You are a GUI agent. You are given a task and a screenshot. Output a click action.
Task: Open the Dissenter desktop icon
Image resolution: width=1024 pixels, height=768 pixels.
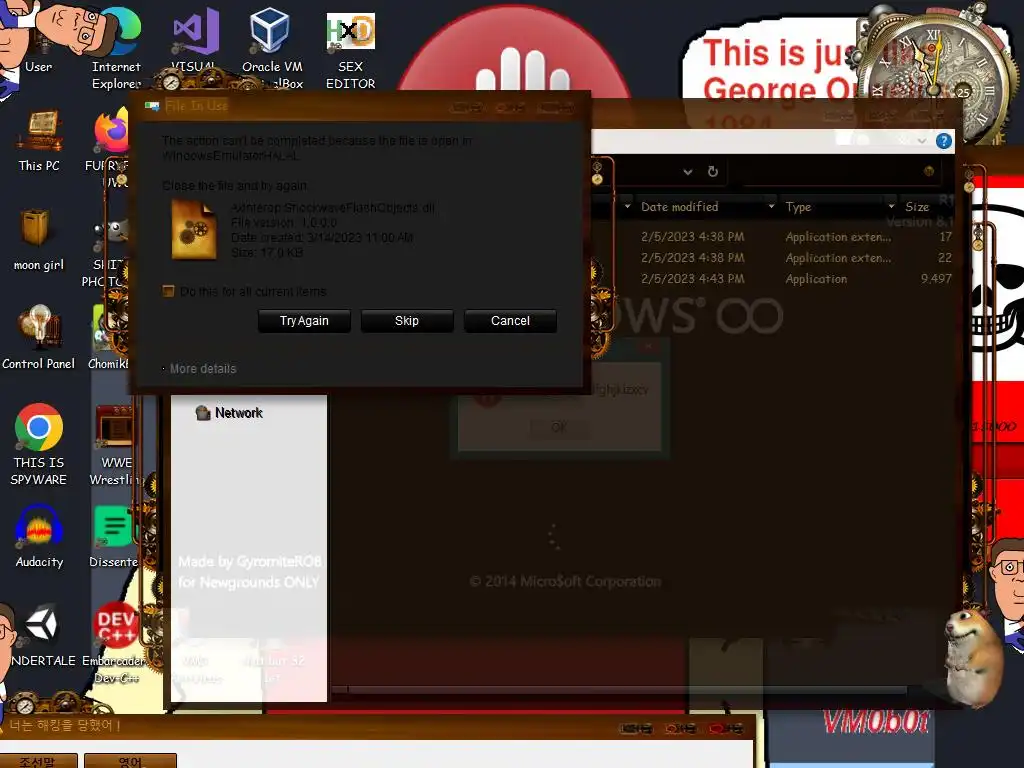[114, 537]
